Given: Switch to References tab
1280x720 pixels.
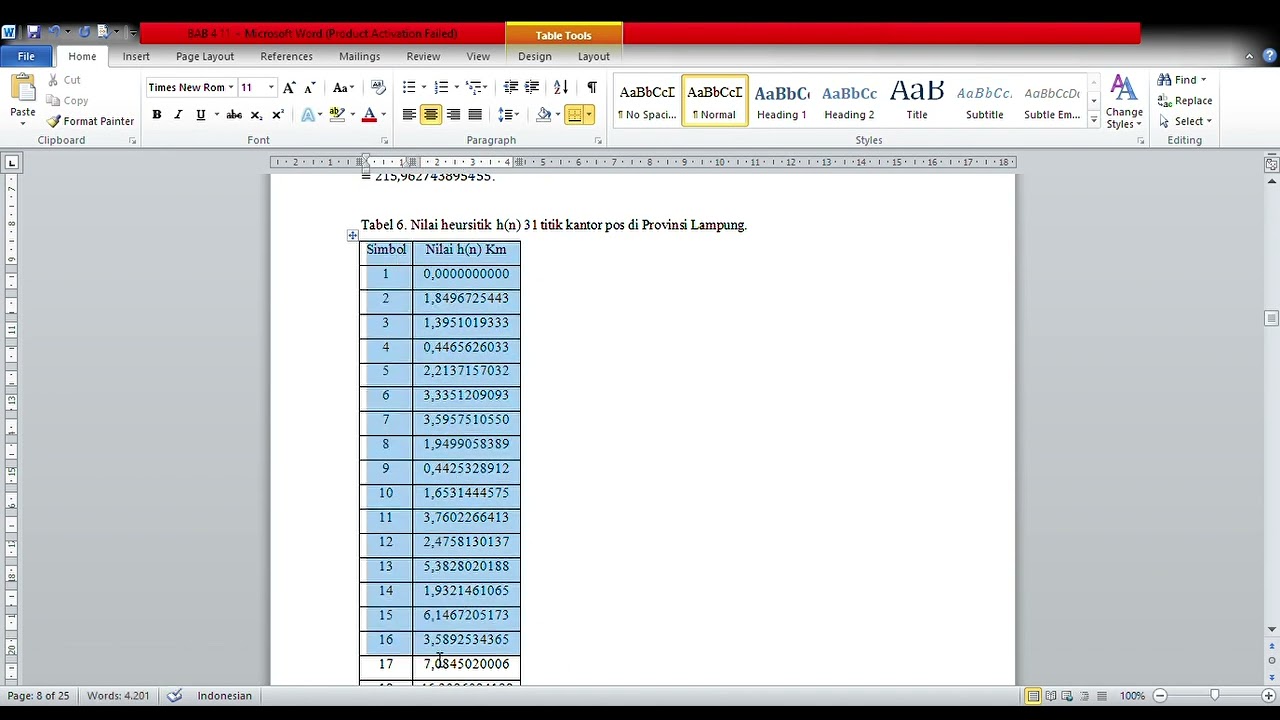Looking at the screenshot, I should coord(287,56).
